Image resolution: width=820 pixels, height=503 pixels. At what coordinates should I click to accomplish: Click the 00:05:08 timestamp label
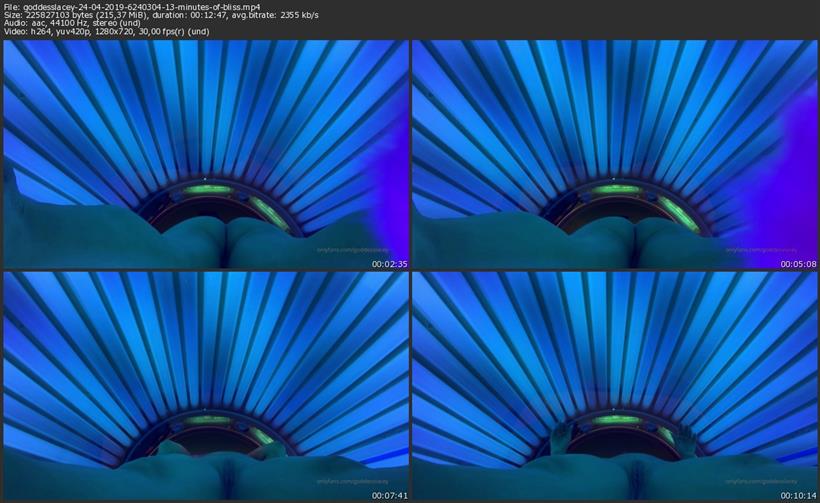(796, 264)
